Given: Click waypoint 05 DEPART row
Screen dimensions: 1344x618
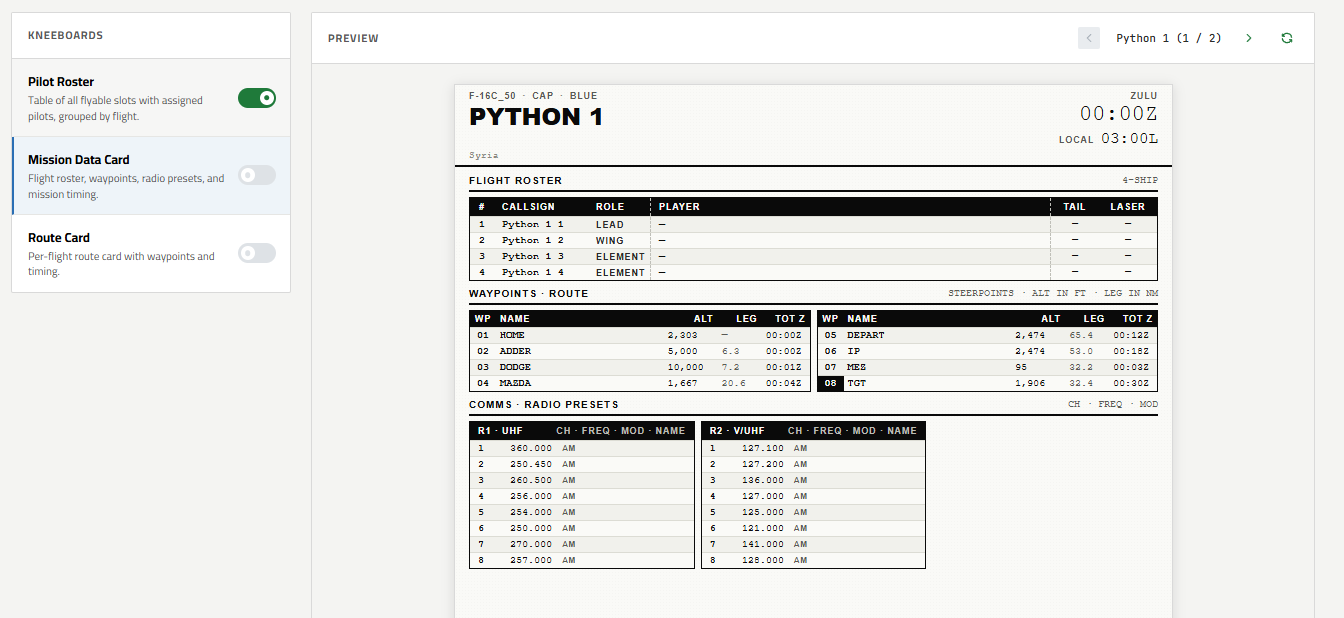Looking at the screenshot, I should coord(987,335).
